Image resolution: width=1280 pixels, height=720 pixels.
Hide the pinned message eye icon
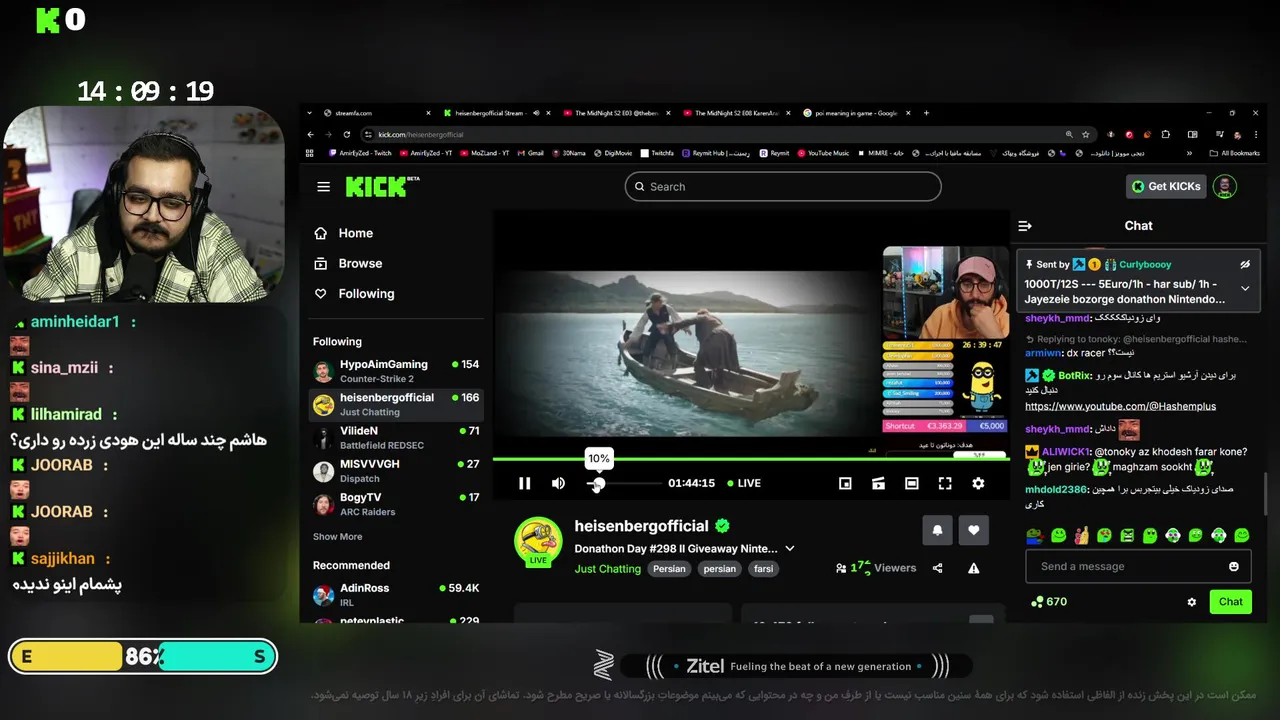coord(1245,265)
